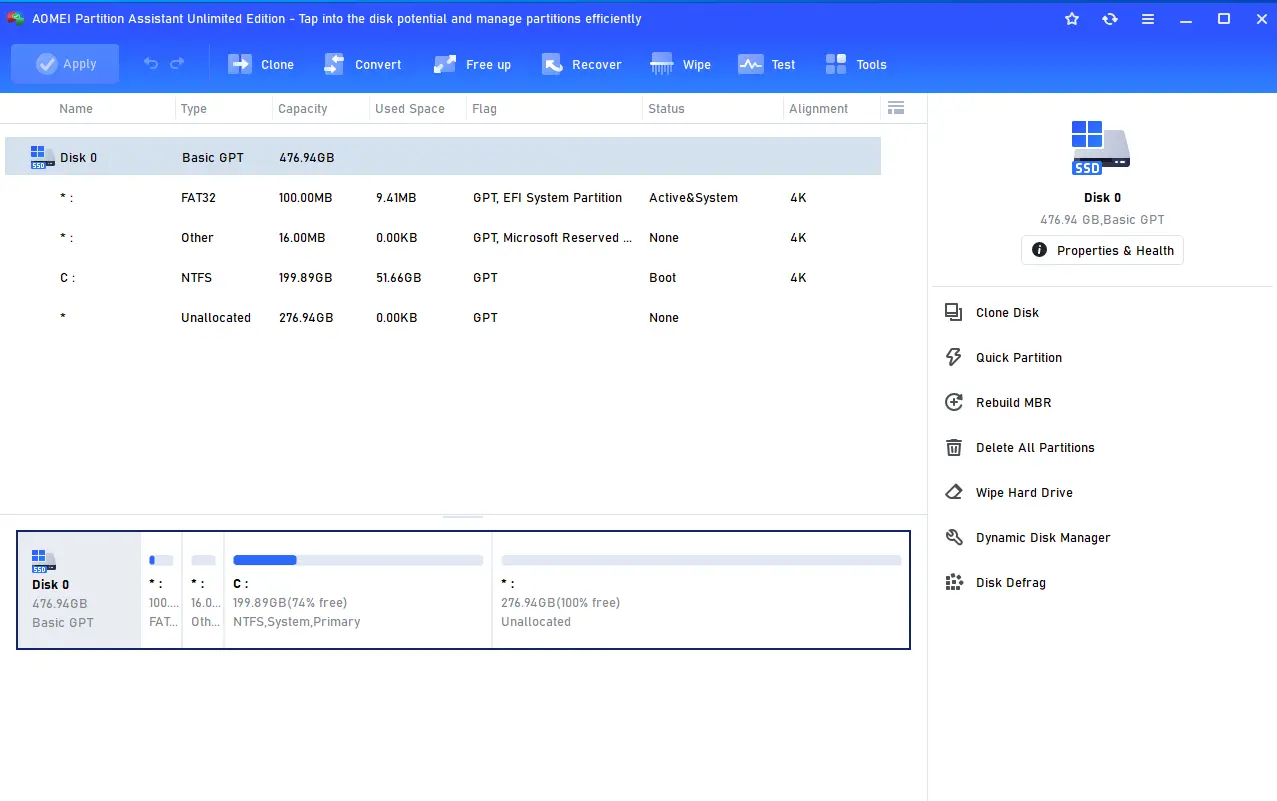Click the Disk Defrag icon
The image size is (1277, 801).
point(954,582)
